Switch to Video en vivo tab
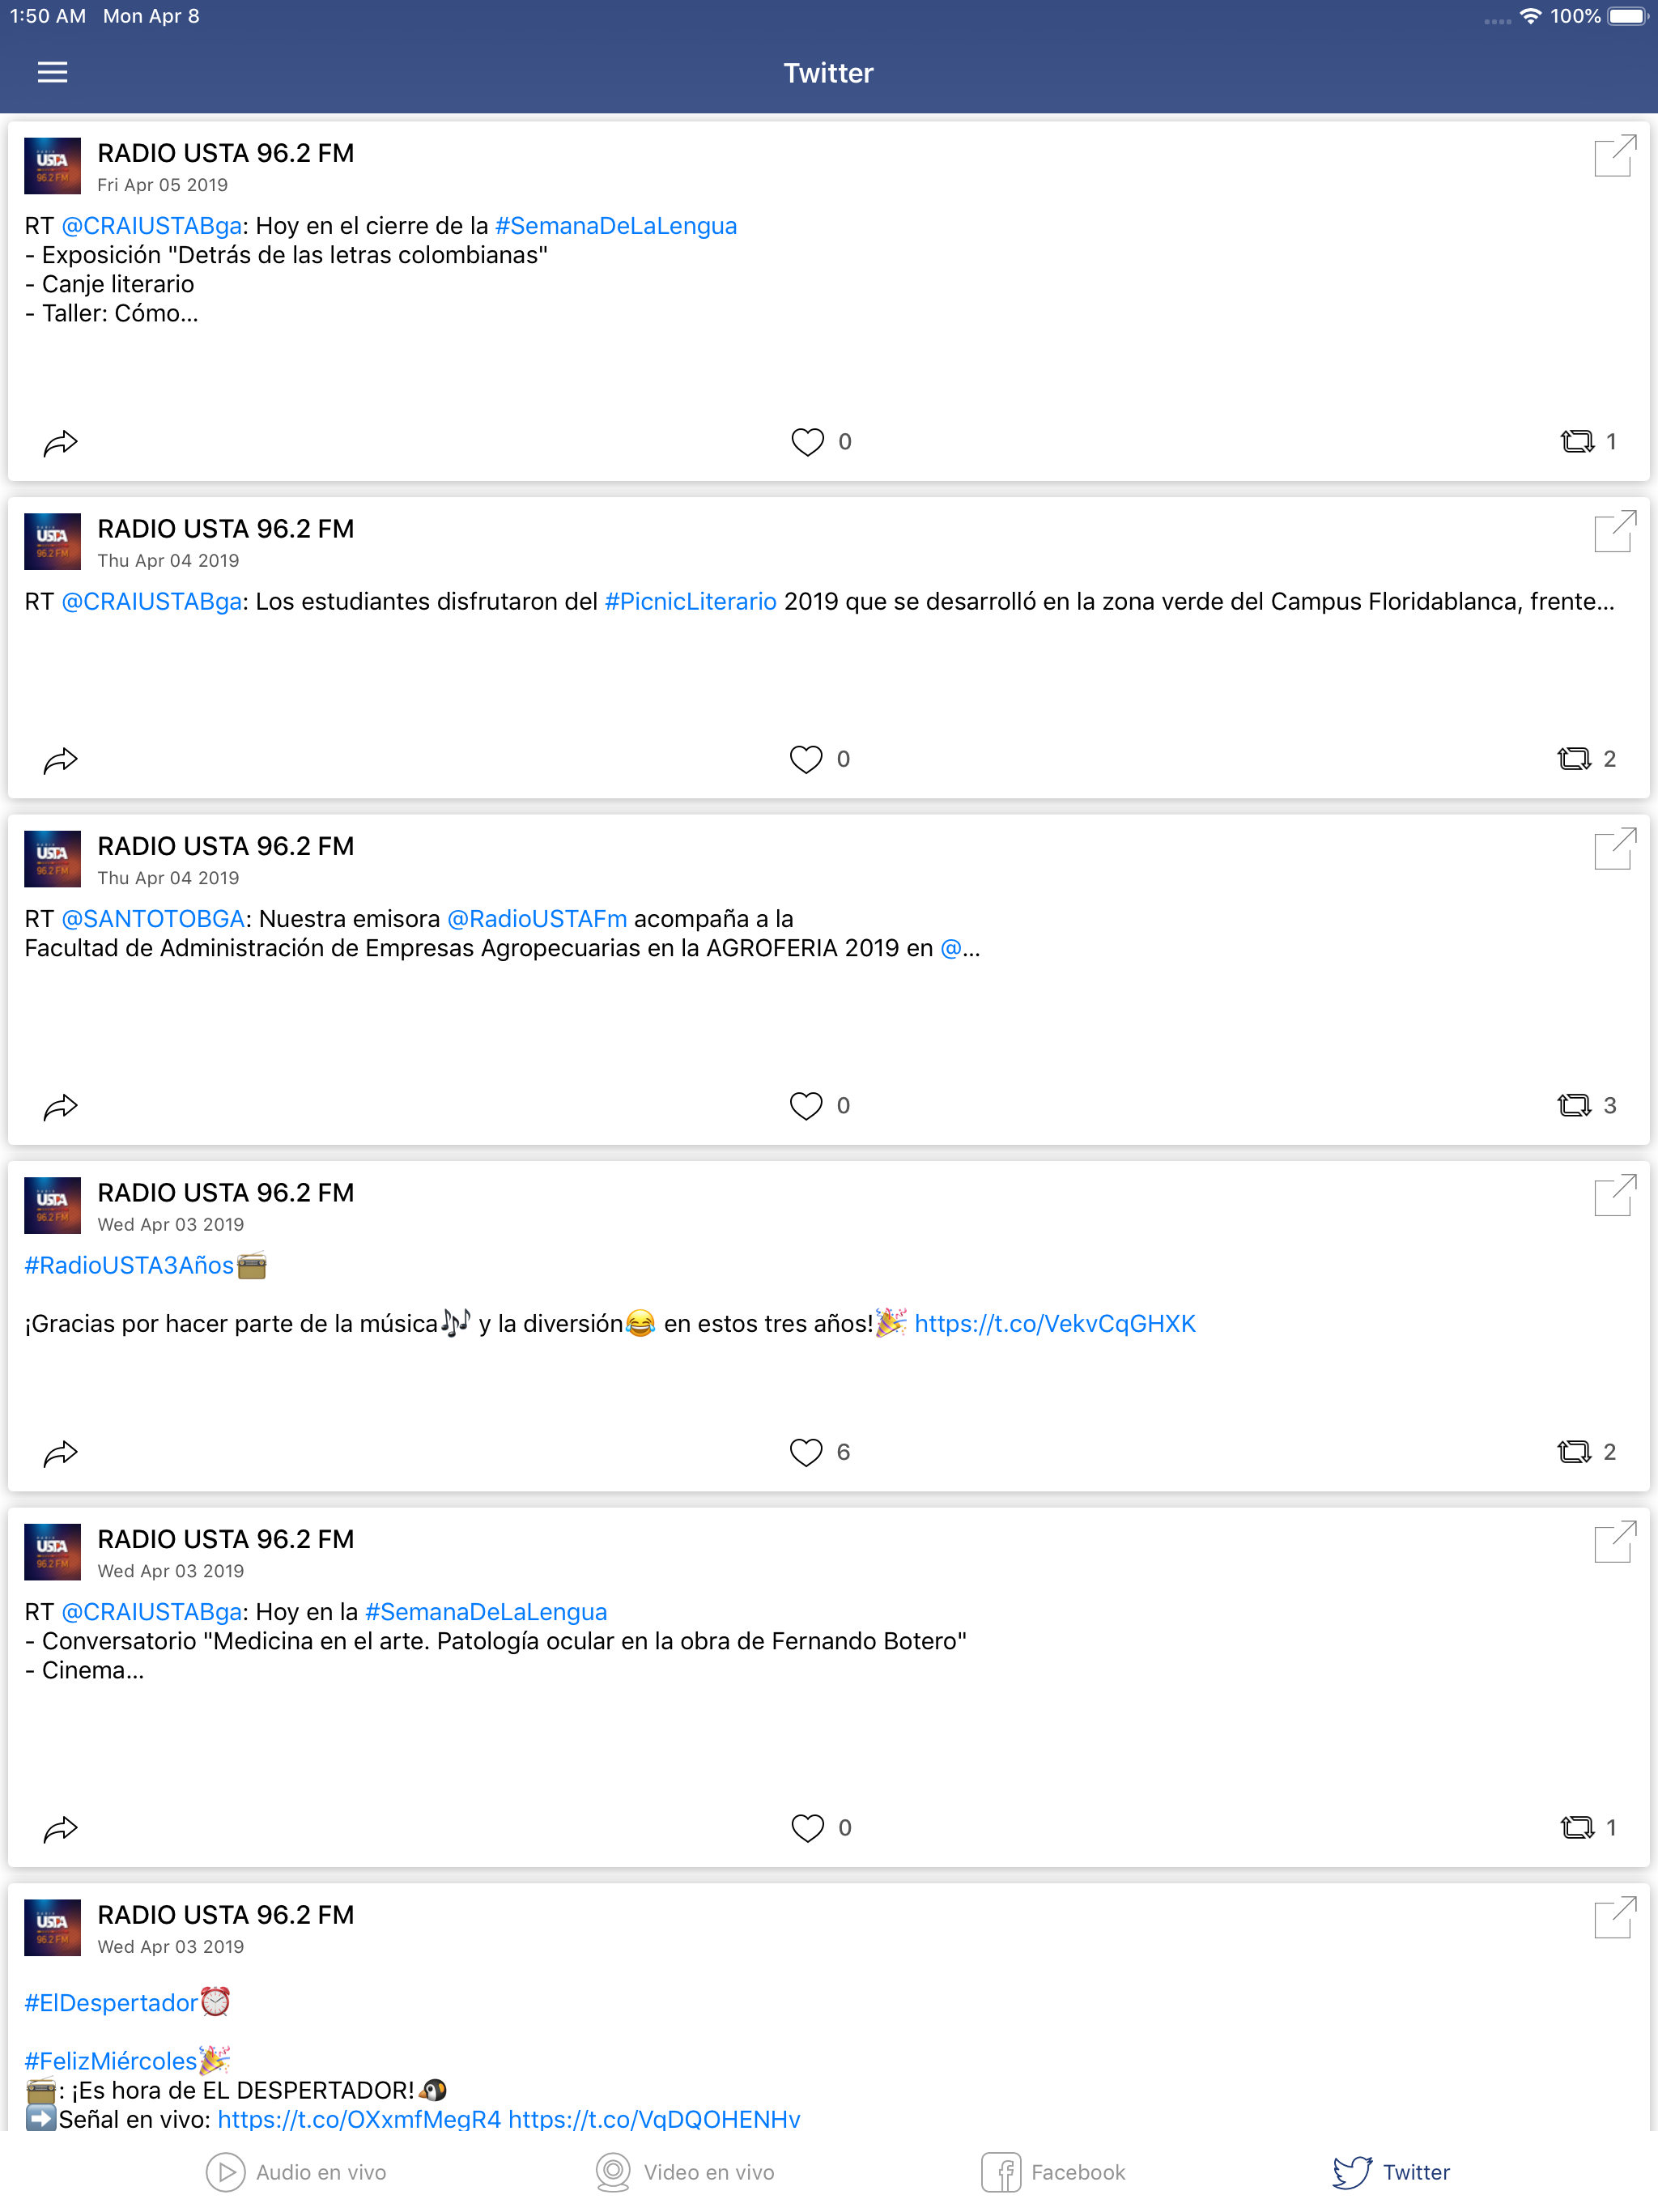 pos(685,2172)
